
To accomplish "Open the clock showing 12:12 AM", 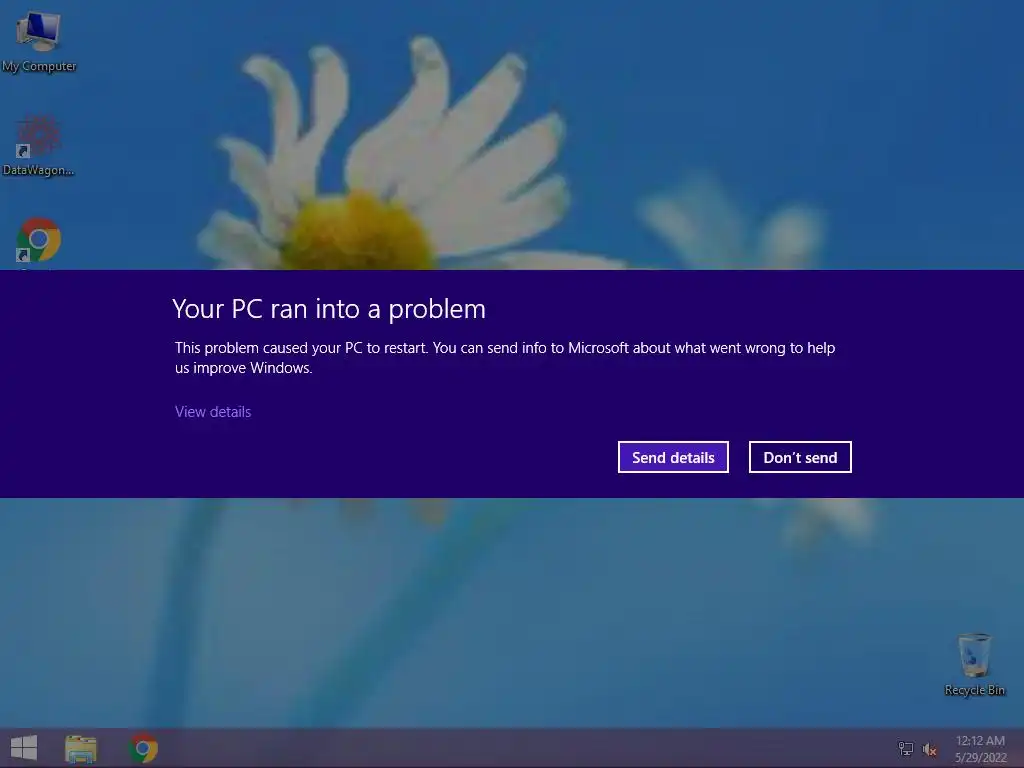I will coord(980,748).
